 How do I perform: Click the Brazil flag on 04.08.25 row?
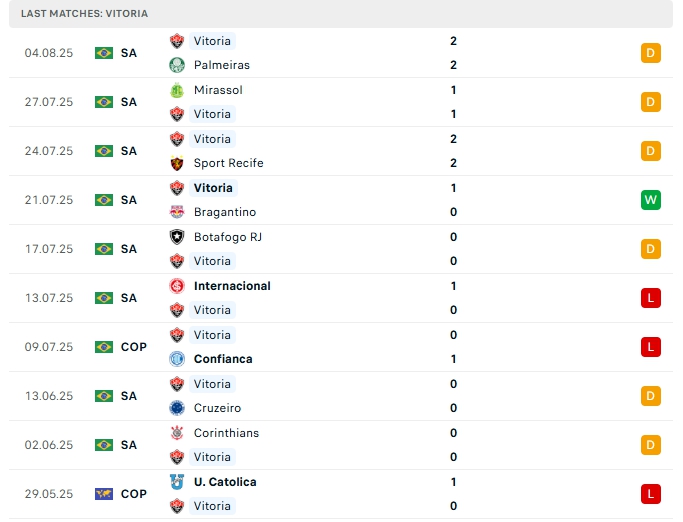point(104,53)
